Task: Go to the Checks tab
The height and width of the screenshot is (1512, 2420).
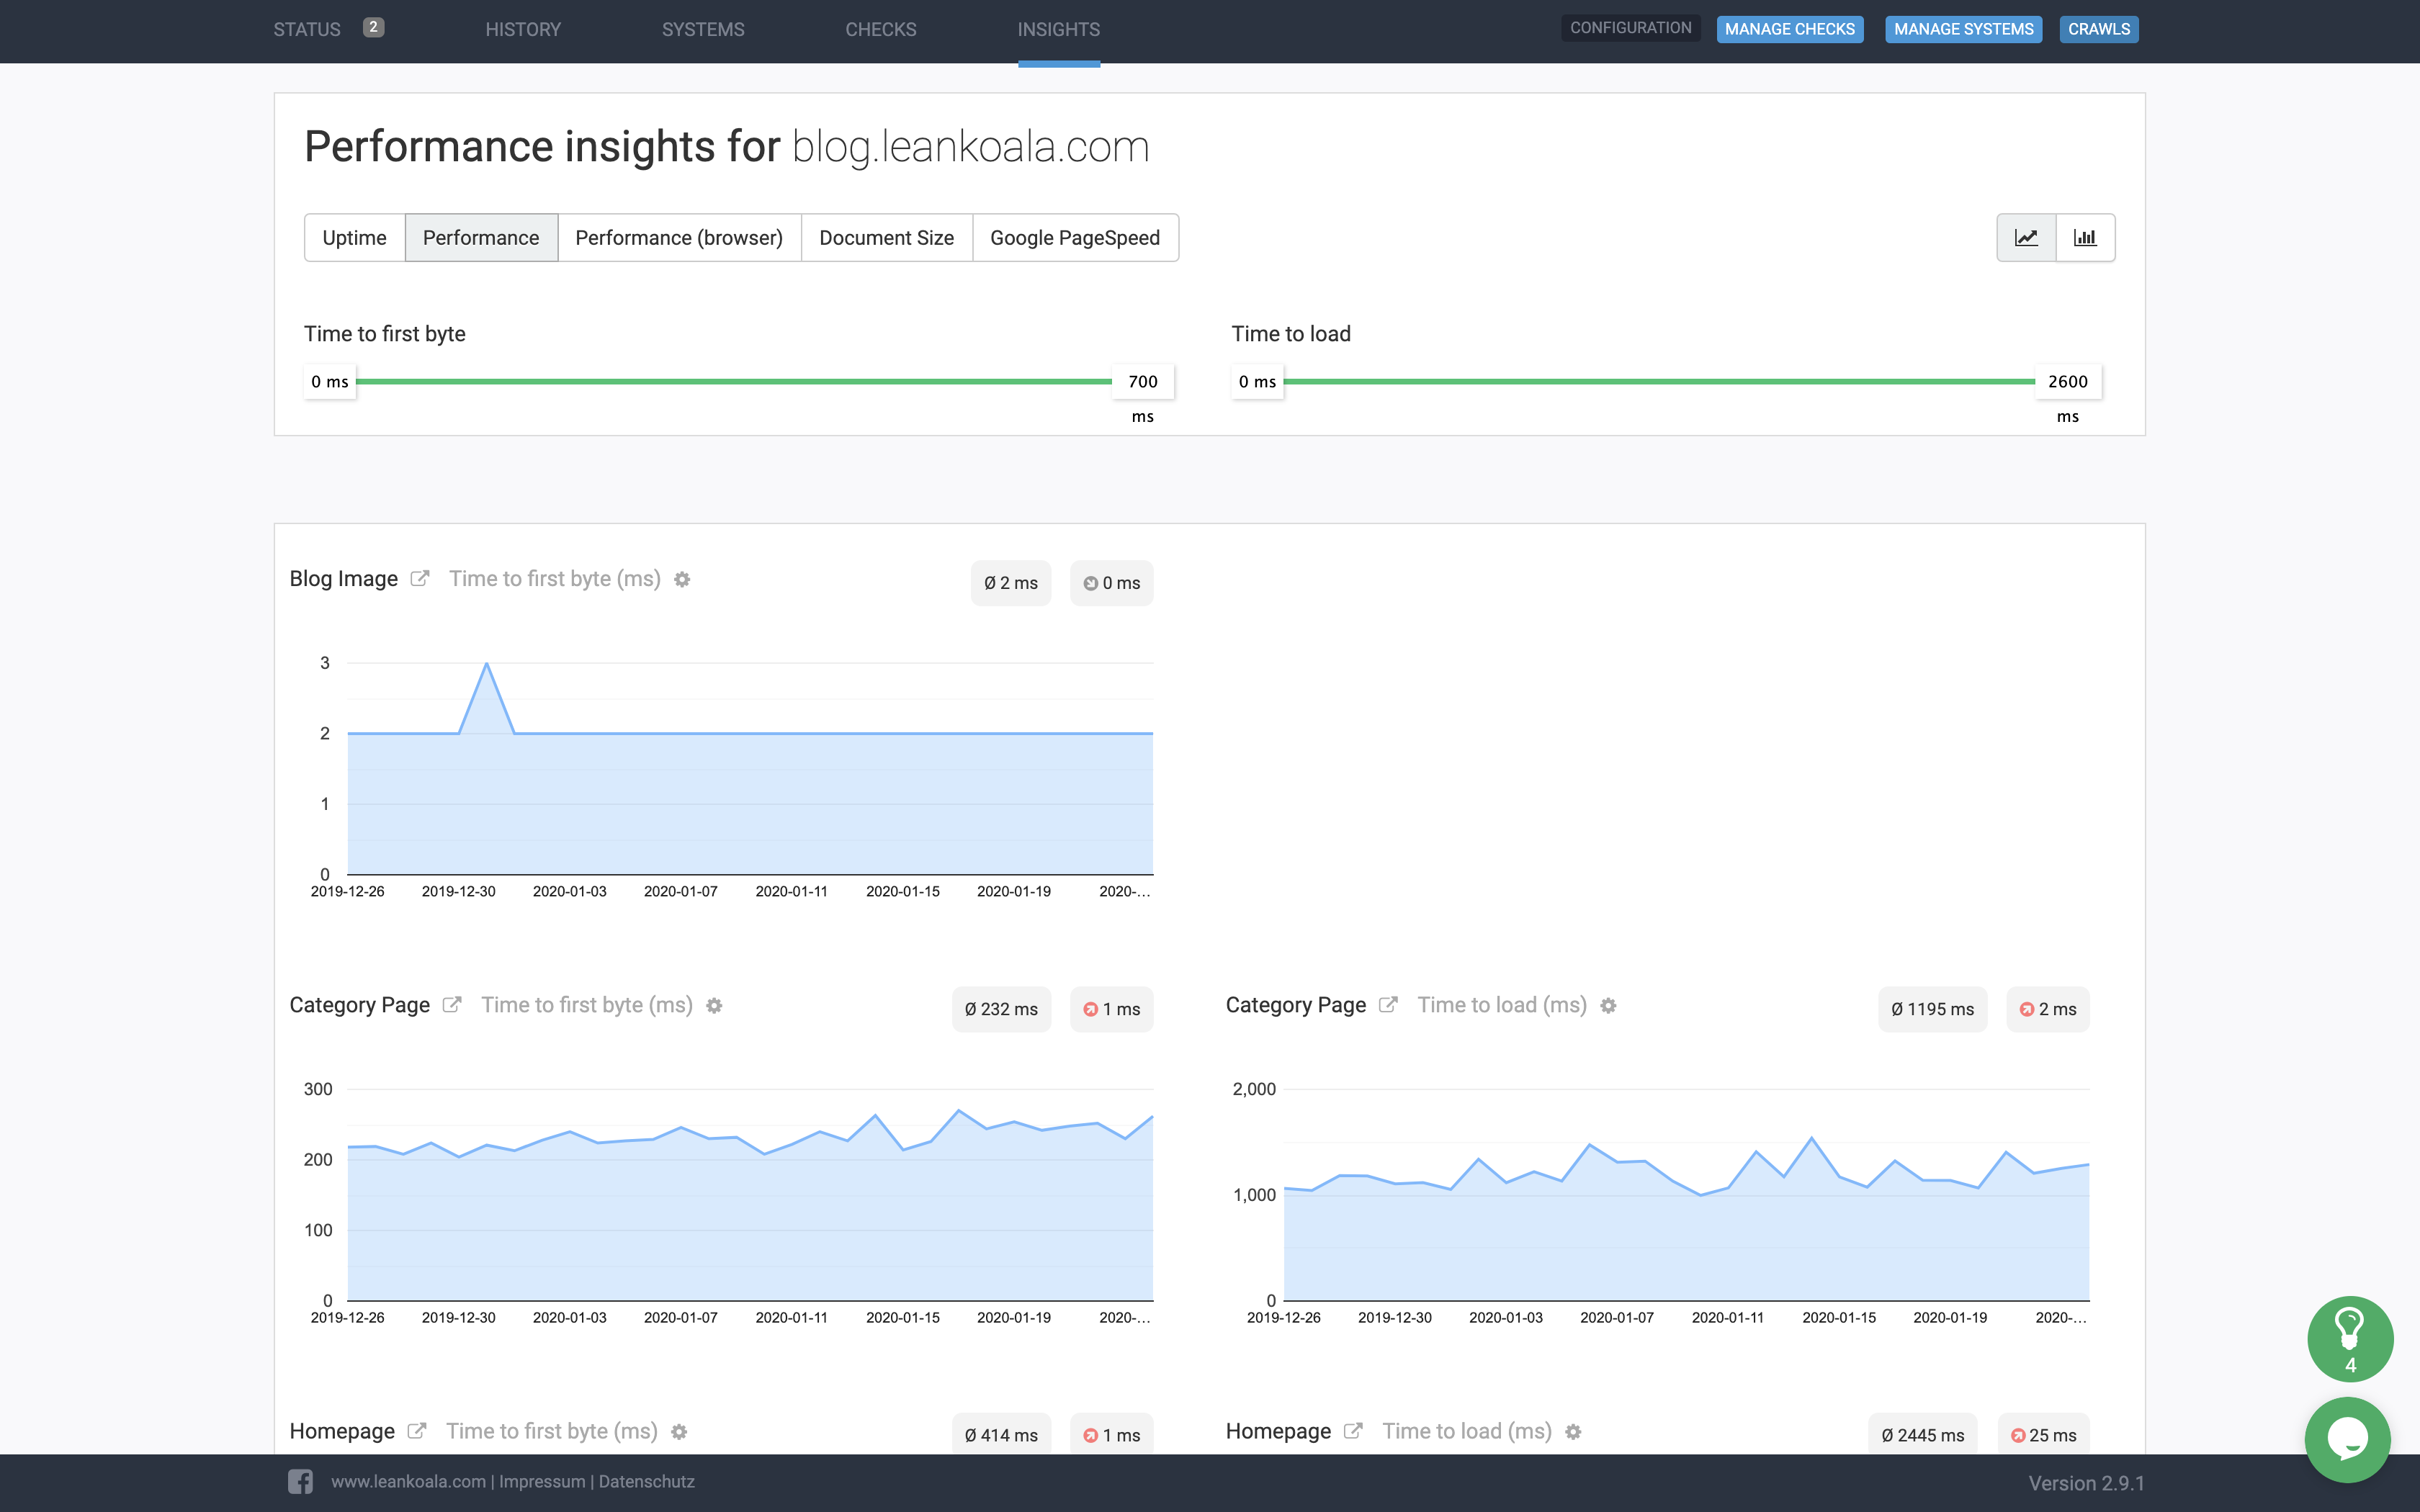Action: tap(881, 29)
